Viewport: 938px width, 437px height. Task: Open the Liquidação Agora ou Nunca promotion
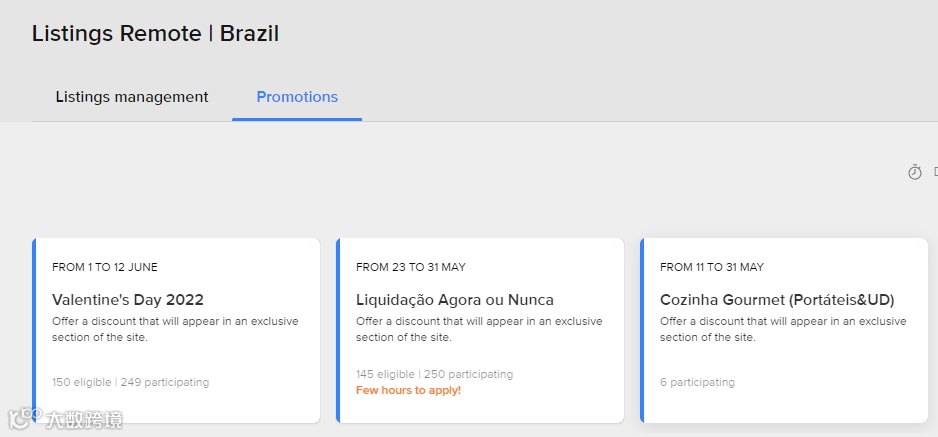point(454,300)
